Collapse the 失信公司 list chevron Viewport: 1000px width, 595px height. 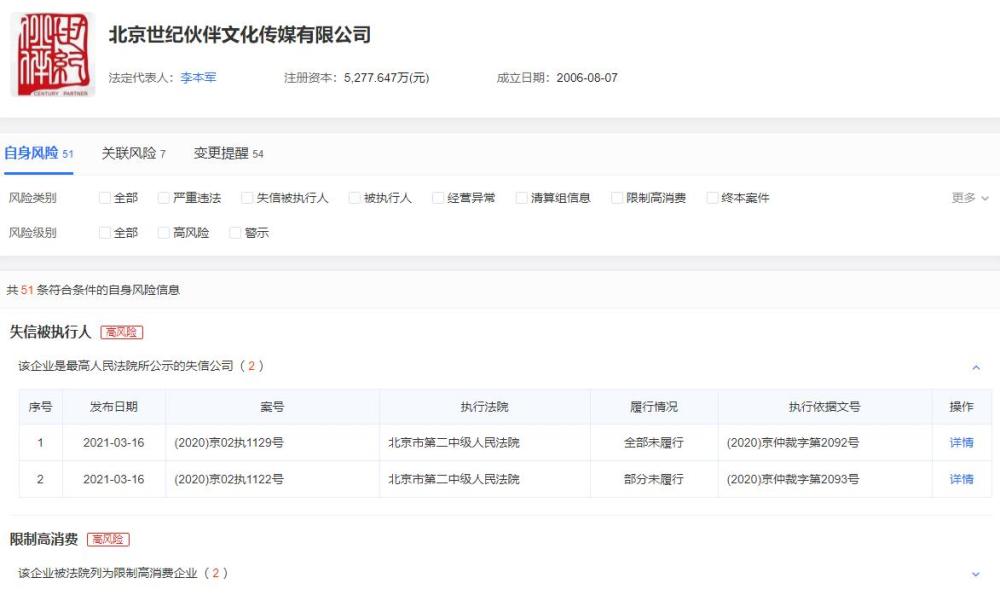tap(976, 367)
